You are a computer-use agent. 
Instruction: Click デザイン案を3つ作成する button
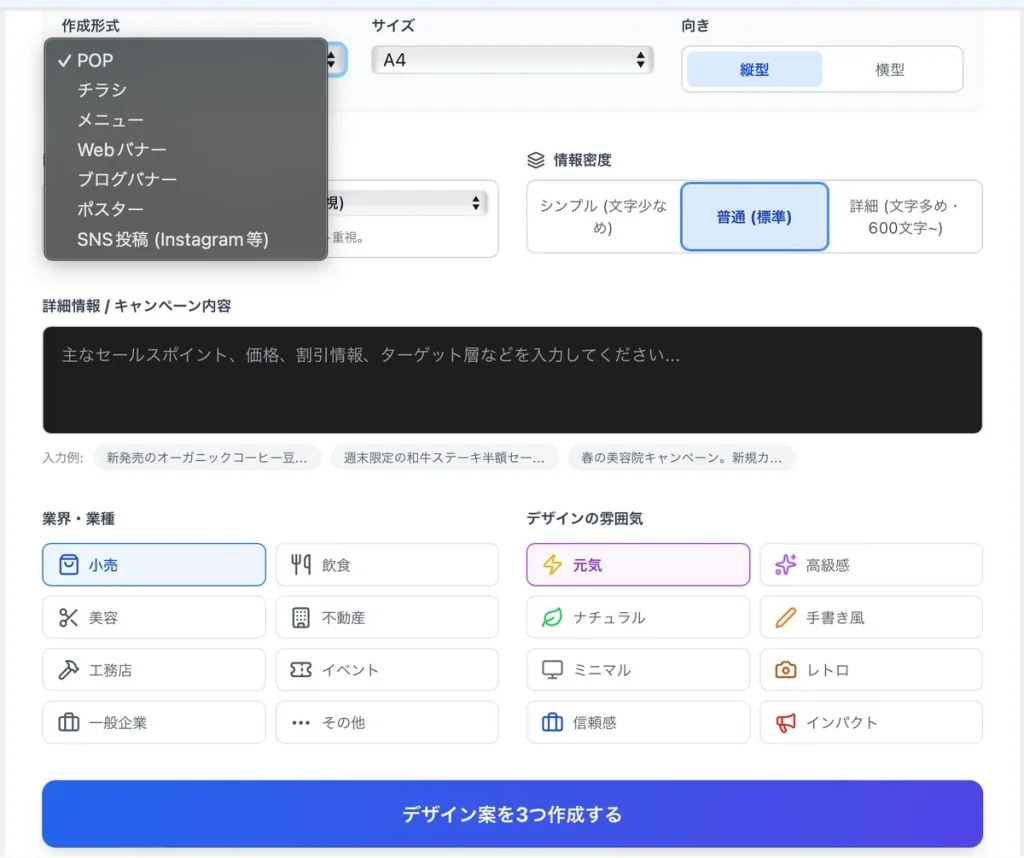tap(512, 814)
